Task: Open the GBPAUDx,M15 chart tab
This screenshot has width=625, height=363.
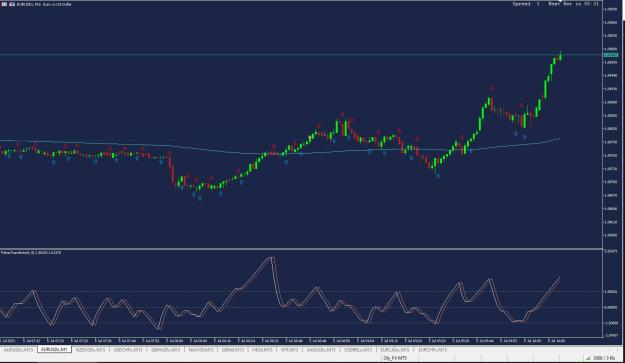Action: tap(165, 349)
